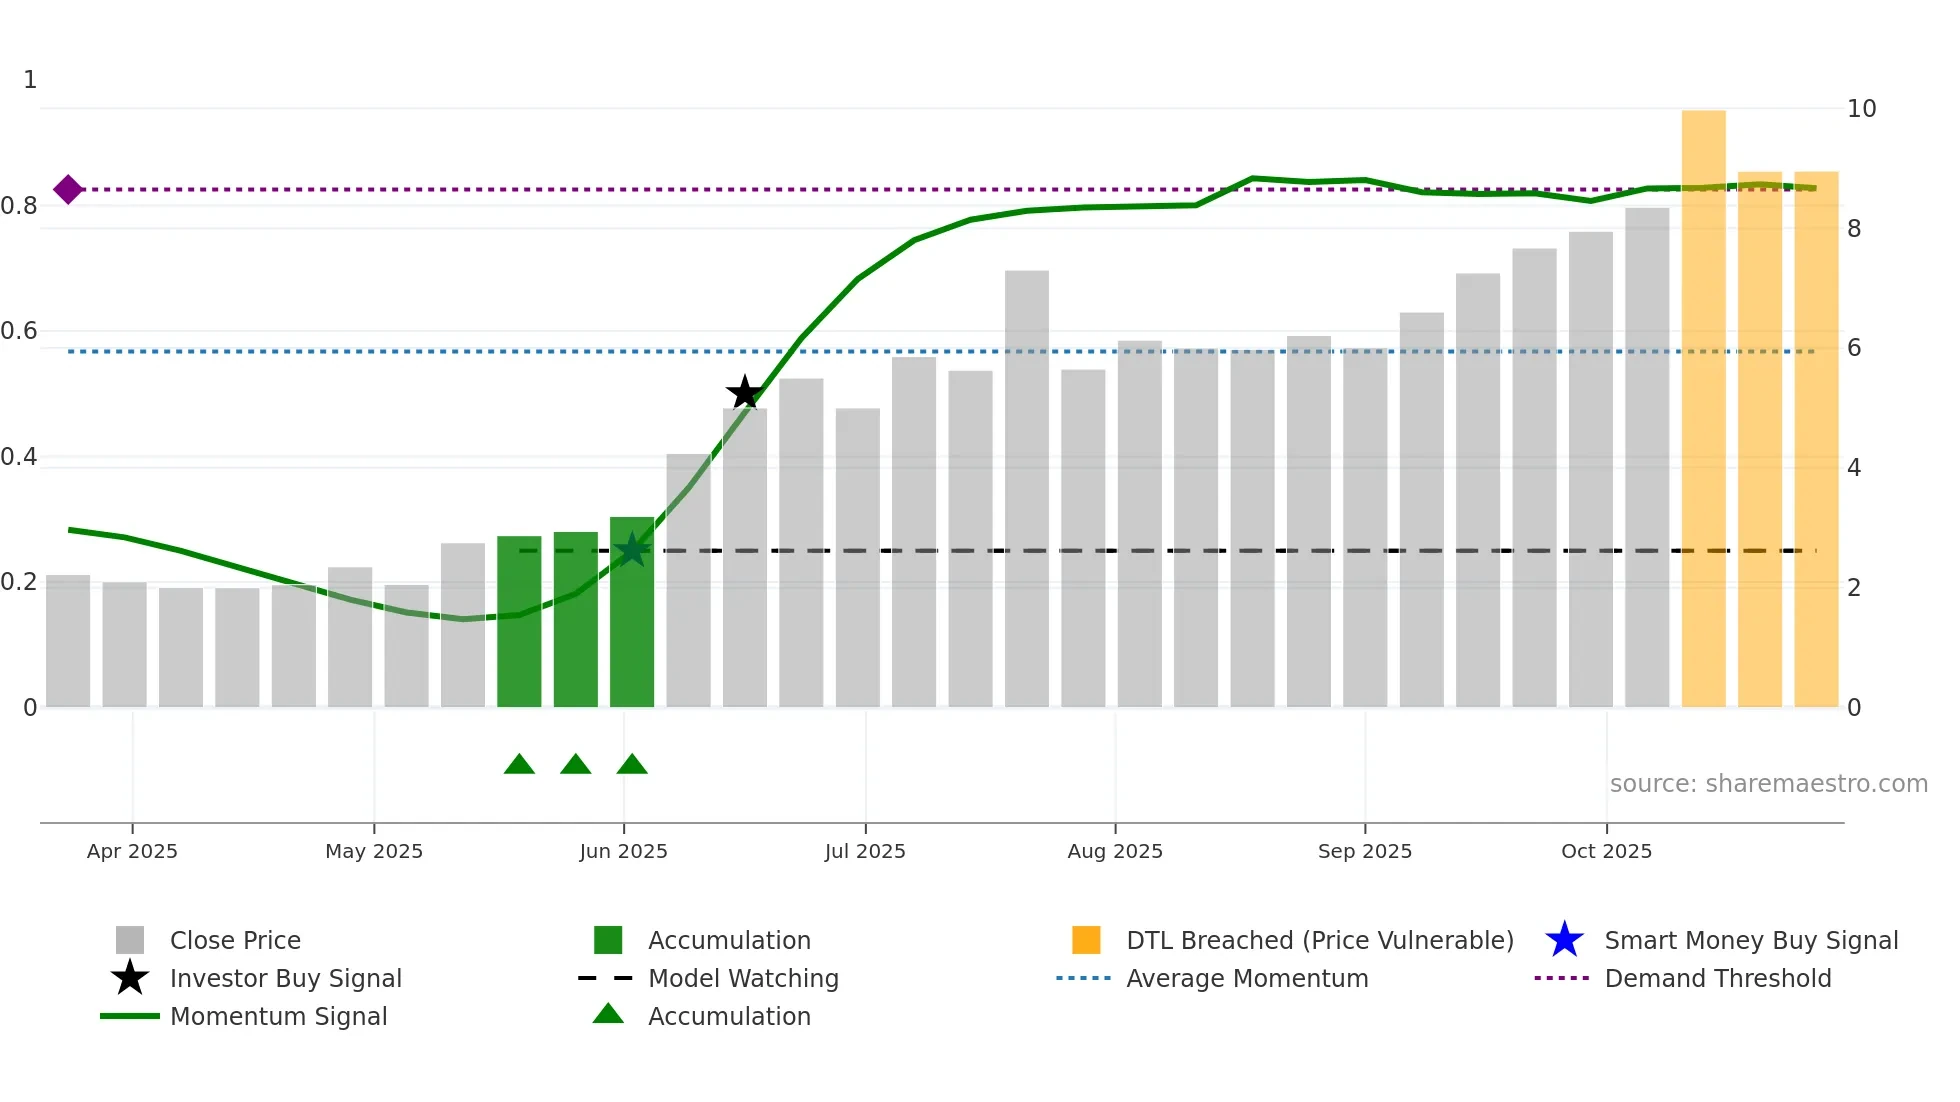Click the Jul 2025 axis label
Screen dimensions: 1960x1102
[865, 851]
